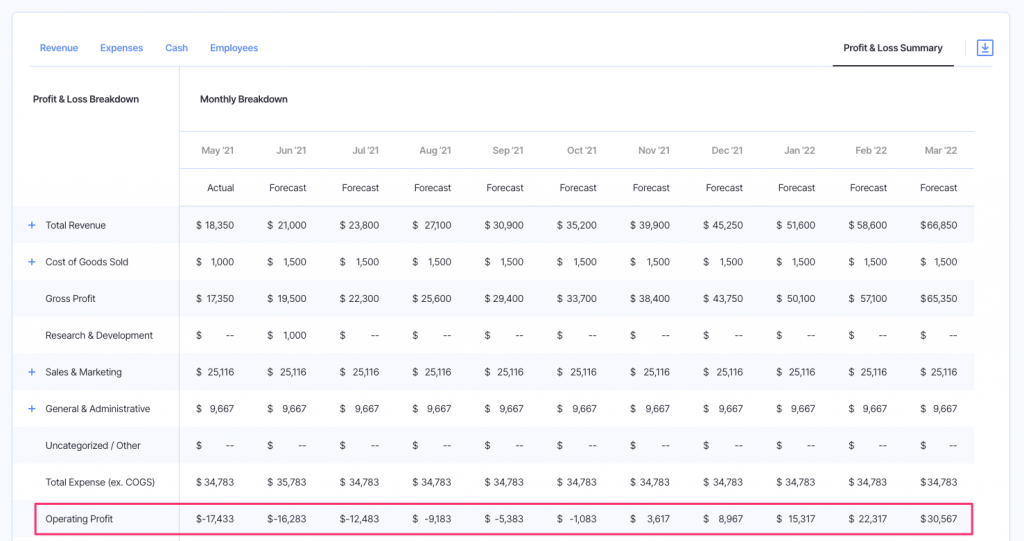
Task: Click the Oct '21 column header
Action: 582,150
